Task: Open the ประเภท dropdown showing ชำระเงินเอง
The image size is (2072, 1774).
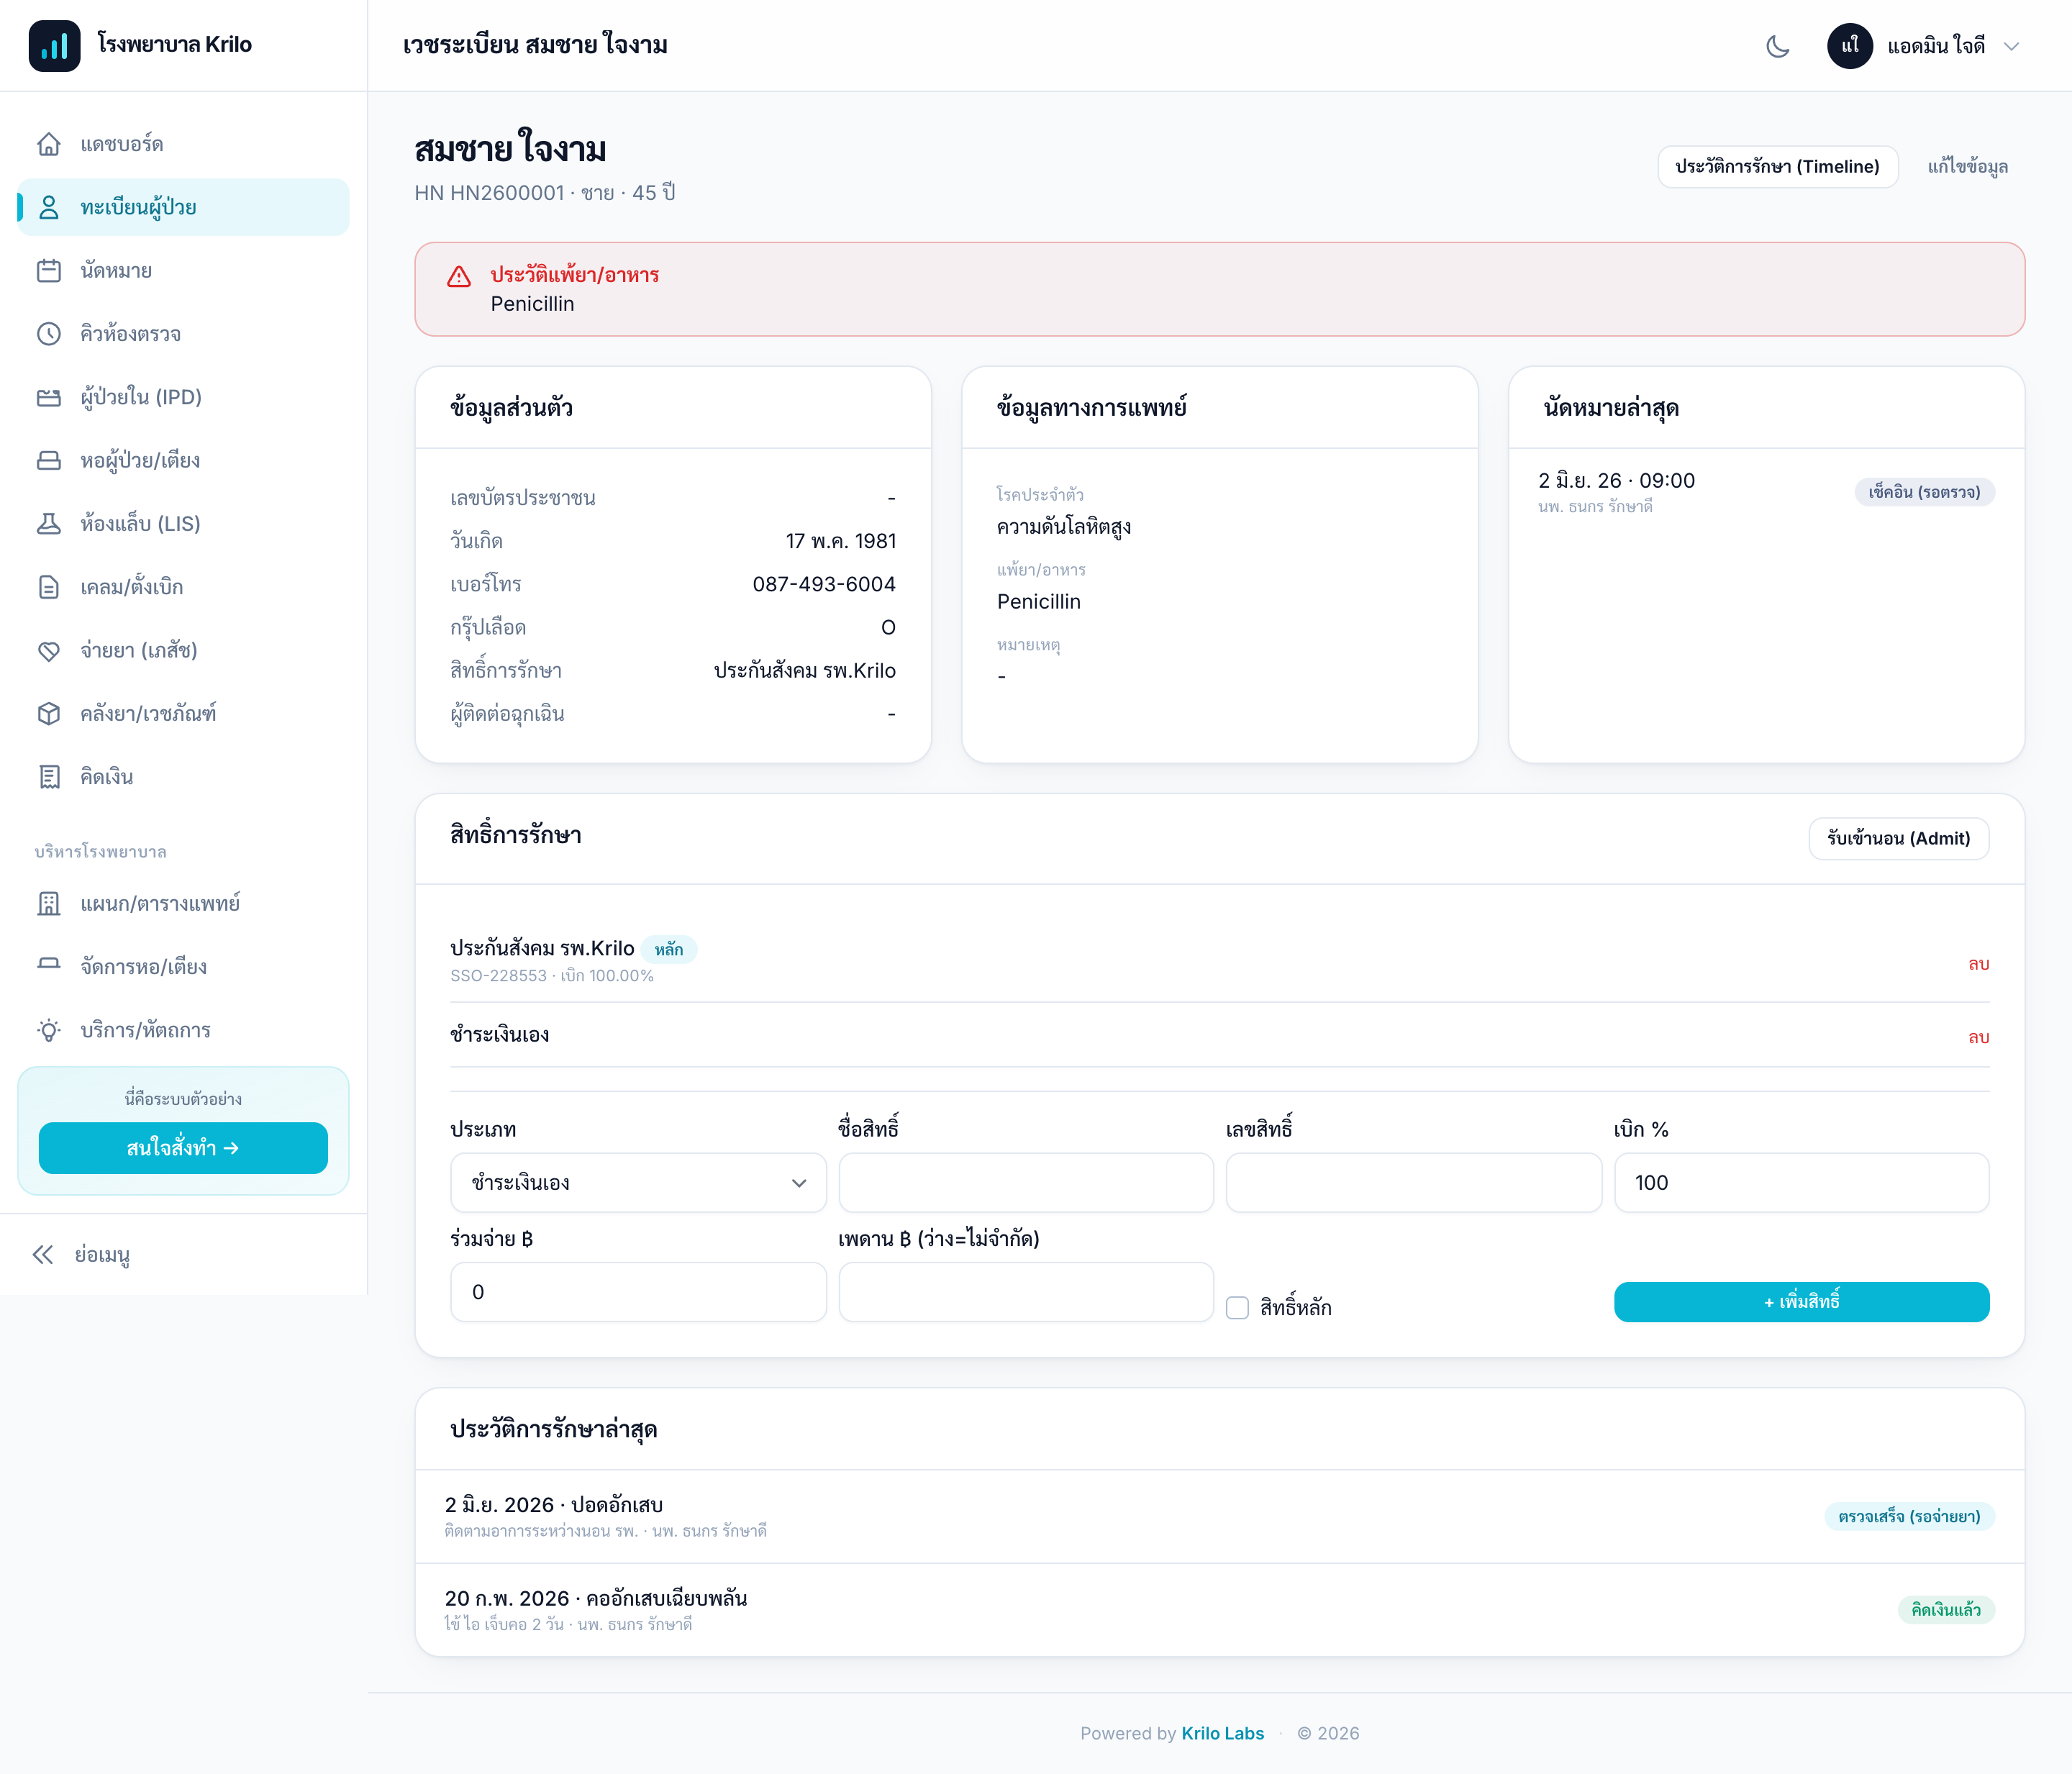Action: 638,1183
